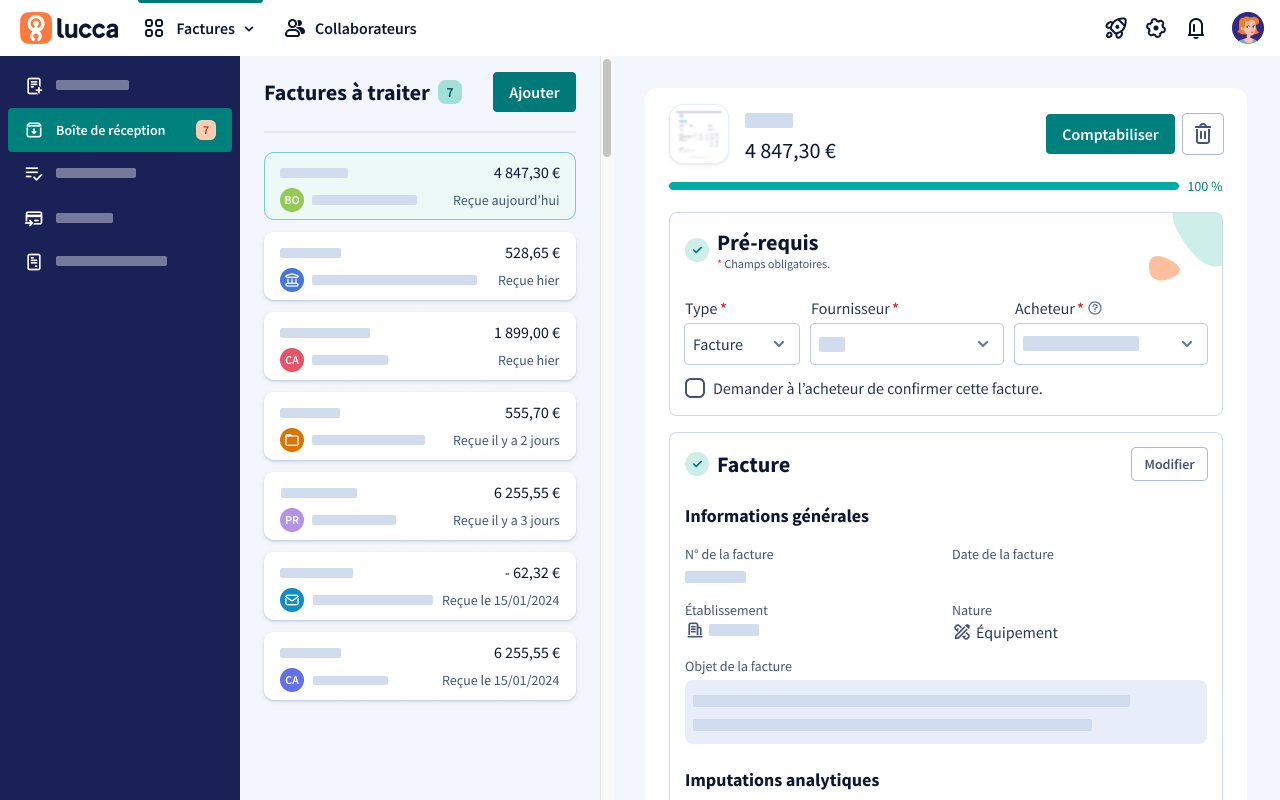Click the Modifier button in Facture section

click(1169, 464)
